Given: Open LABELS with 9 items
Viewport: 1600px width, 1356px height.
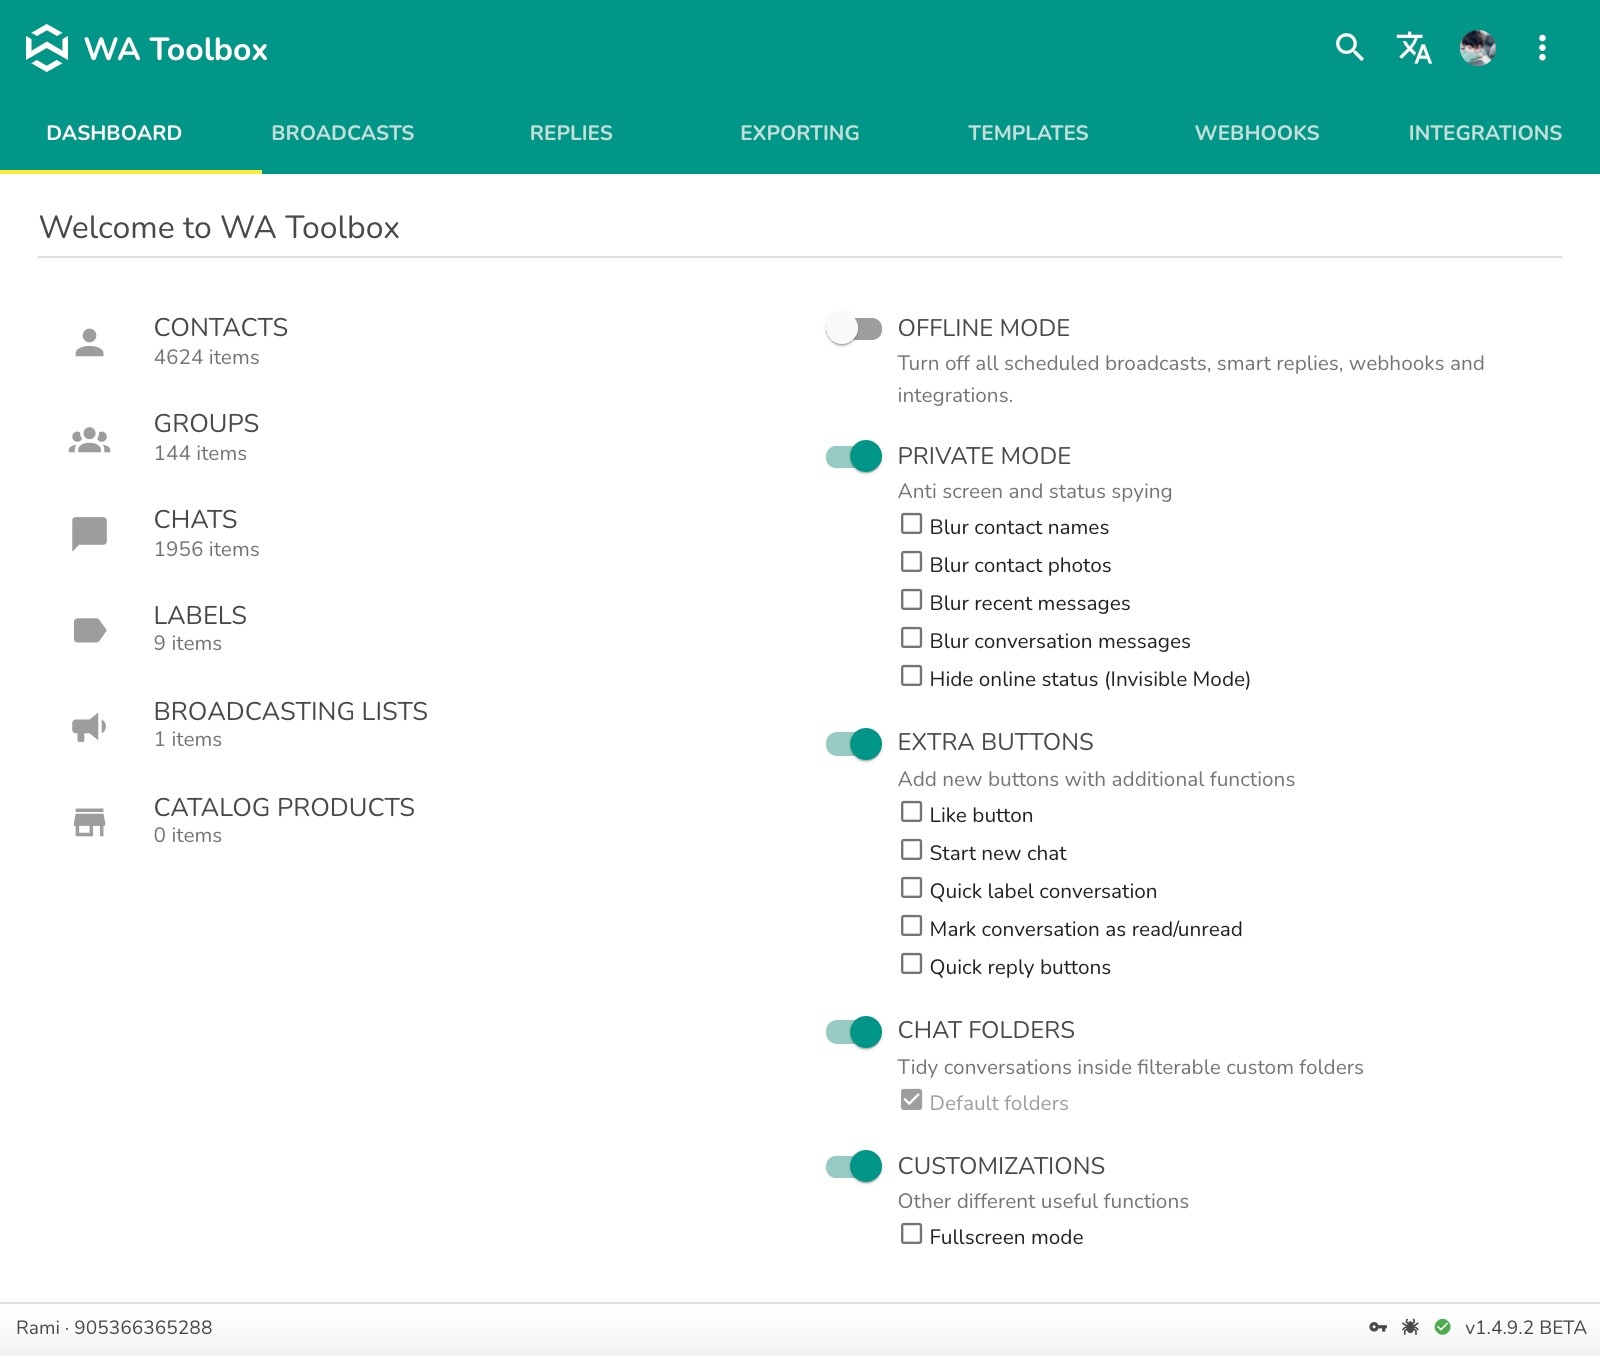Looking at the screenshot, I should (200, 628).
